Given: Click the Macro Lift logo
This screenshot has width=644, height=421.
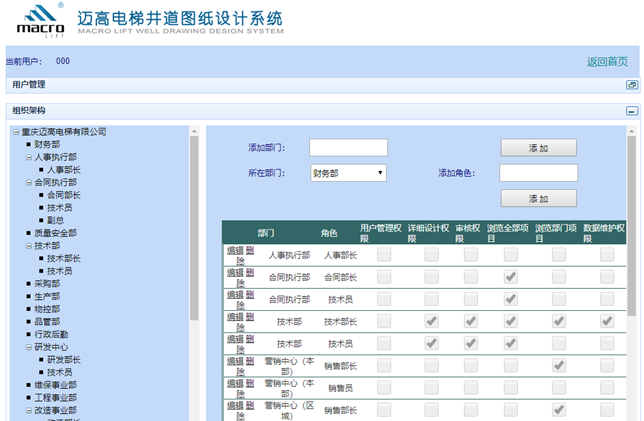Looking at the screenshot, I should click(39, 20).
